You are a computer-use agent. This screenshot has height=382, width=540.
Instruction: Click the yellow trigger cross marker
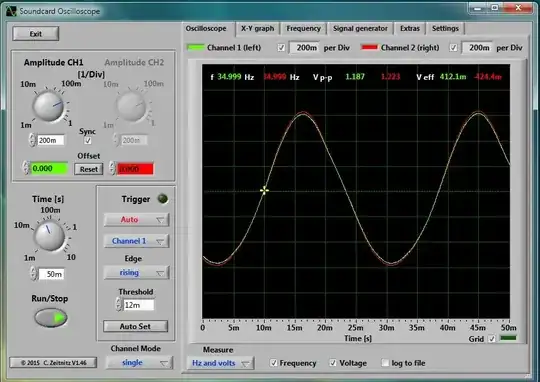[x=264, y=190]
